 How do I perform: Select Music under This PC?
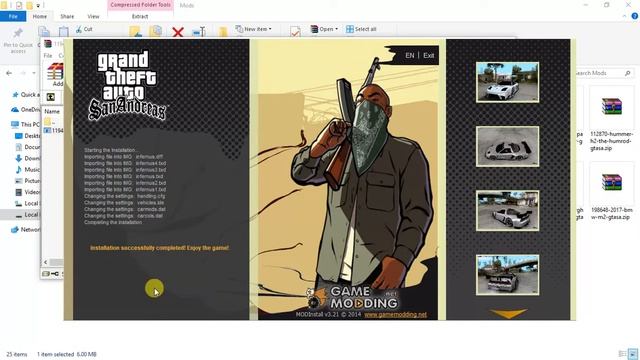pos(27,169)
